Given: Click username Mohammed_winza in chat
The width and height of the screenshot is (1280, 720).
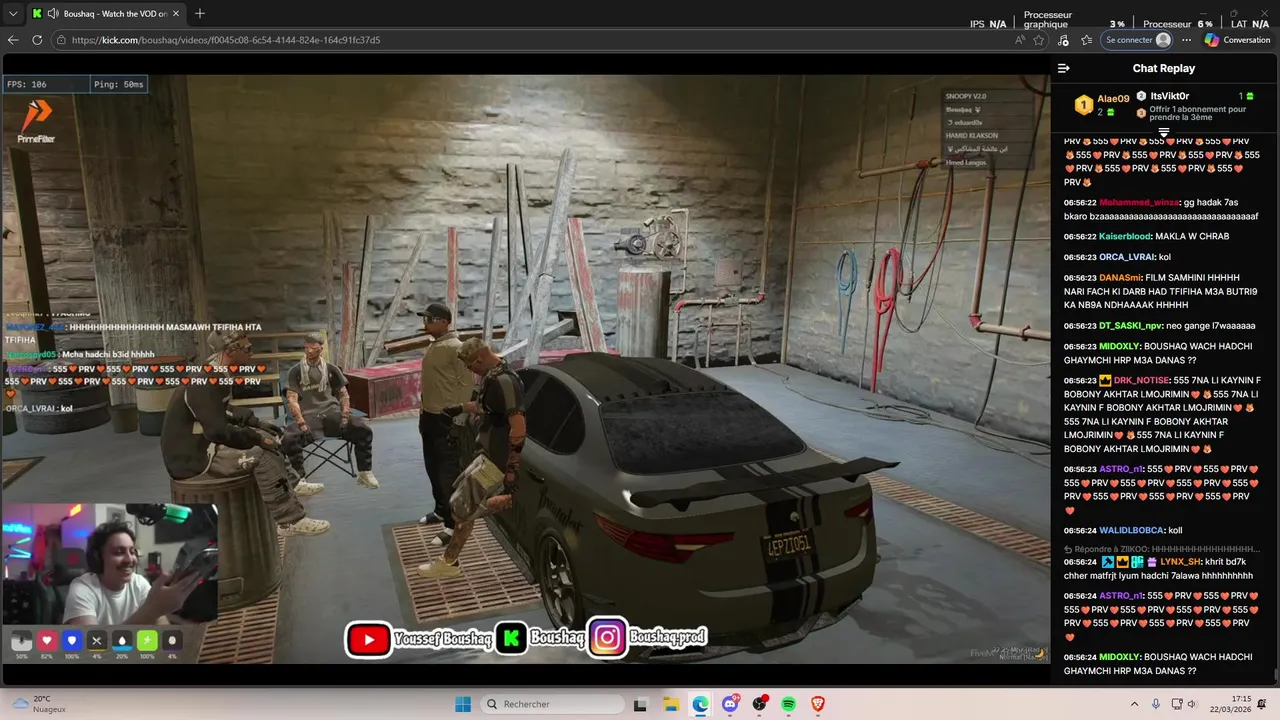Looking at the screenshot, I should click(x=1138, y=202).
